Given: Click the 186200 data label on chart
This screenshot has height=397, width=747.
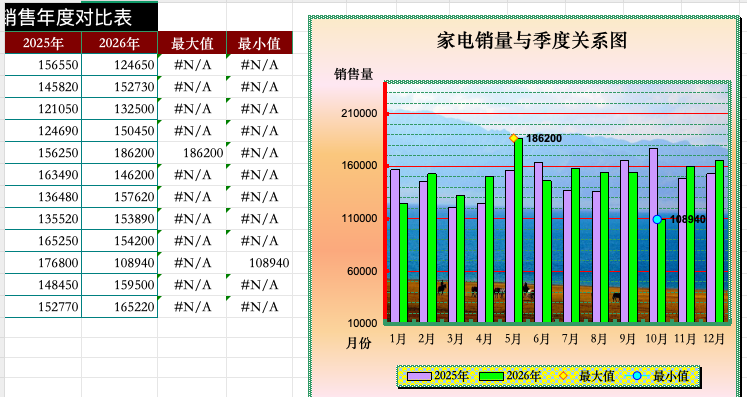Looking at the screenshot, I should tap(544, 138).
